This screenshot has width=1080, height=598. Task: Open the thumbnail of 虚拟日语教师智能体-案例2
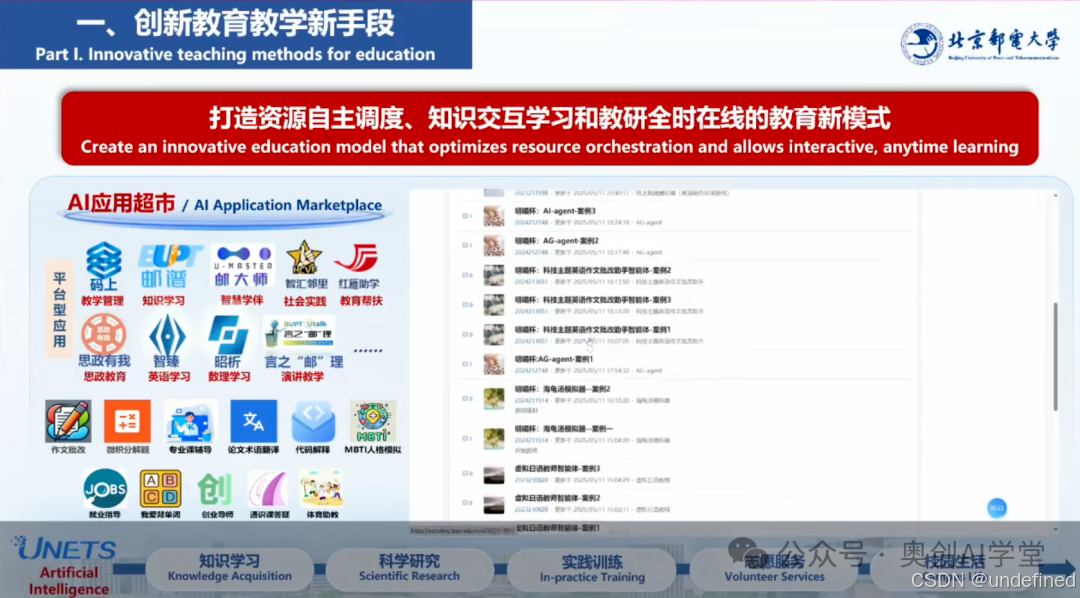tap(493, 504)
